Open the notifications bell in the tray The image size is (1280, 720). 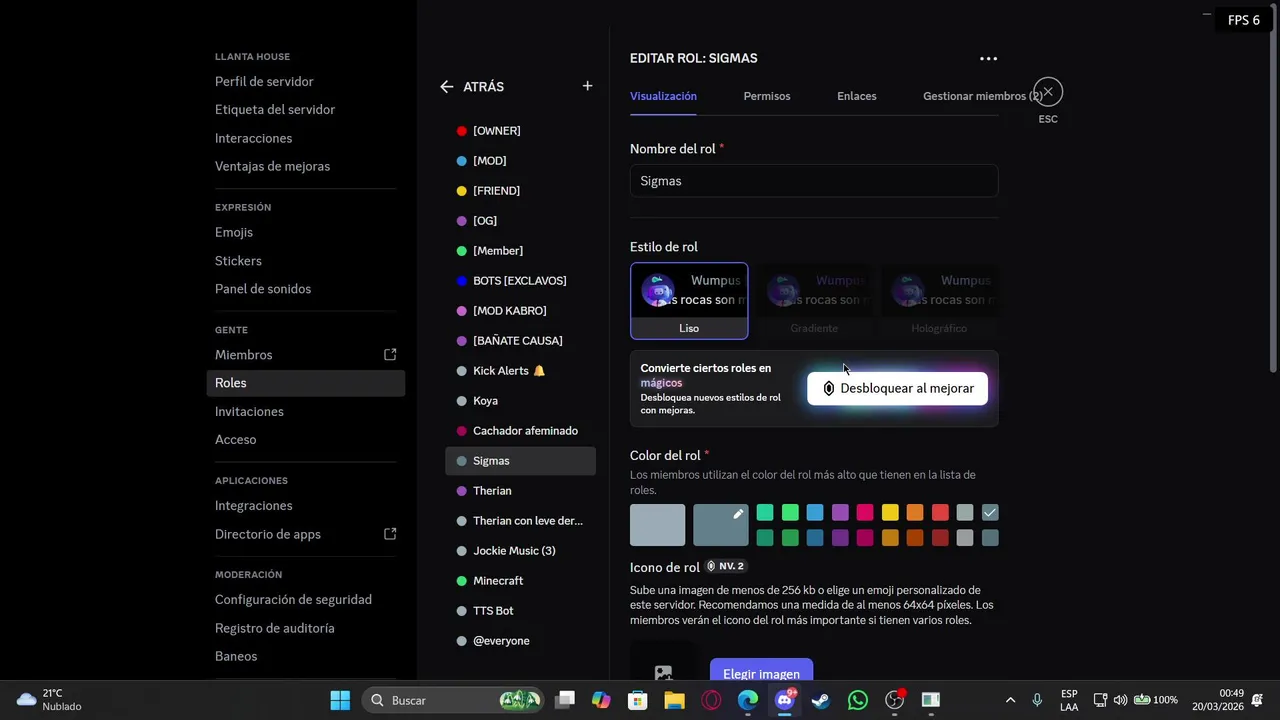[1257, 700]
